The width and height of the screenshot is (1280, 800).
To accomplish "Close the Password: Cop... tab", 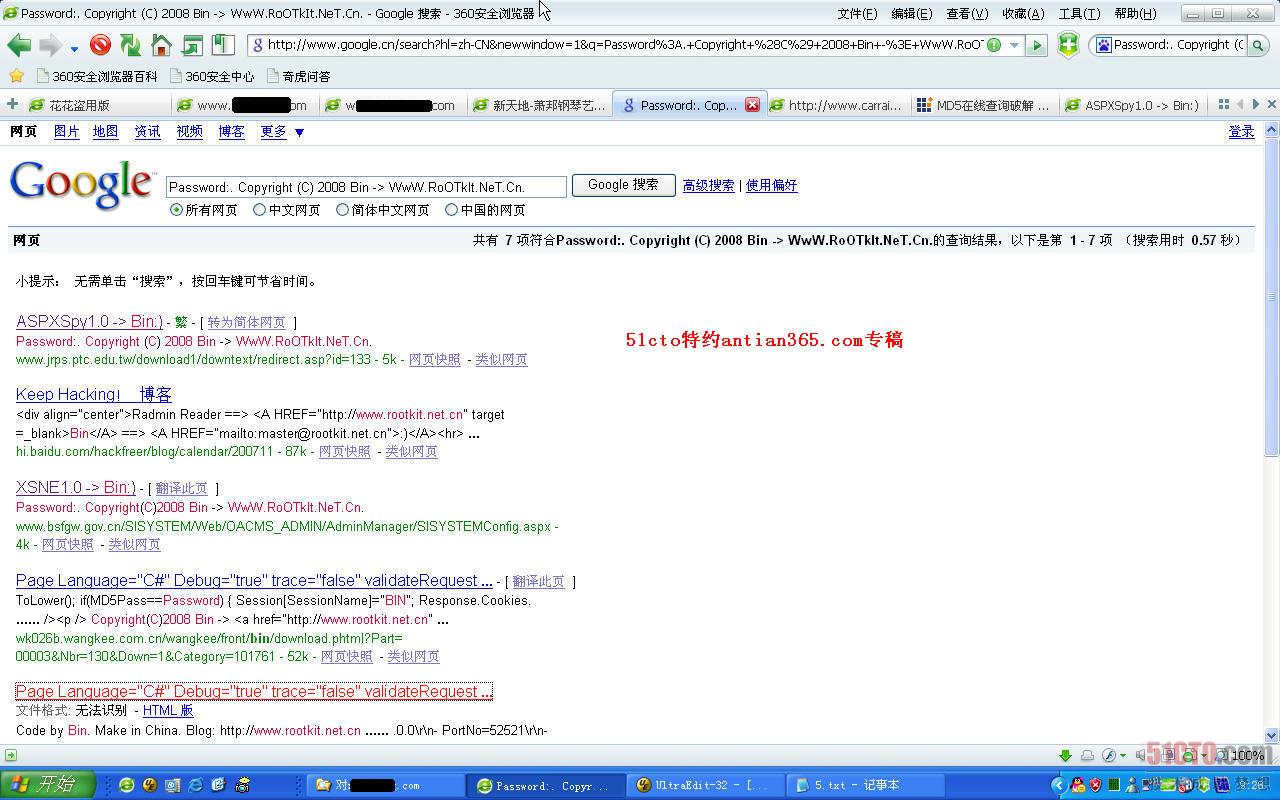I will [752, 105].
